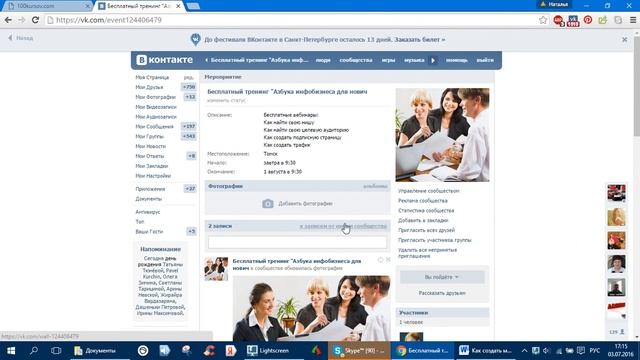Open Моя Страница in the sidebar
Screen dimensions: 640x360
[152, 77]
